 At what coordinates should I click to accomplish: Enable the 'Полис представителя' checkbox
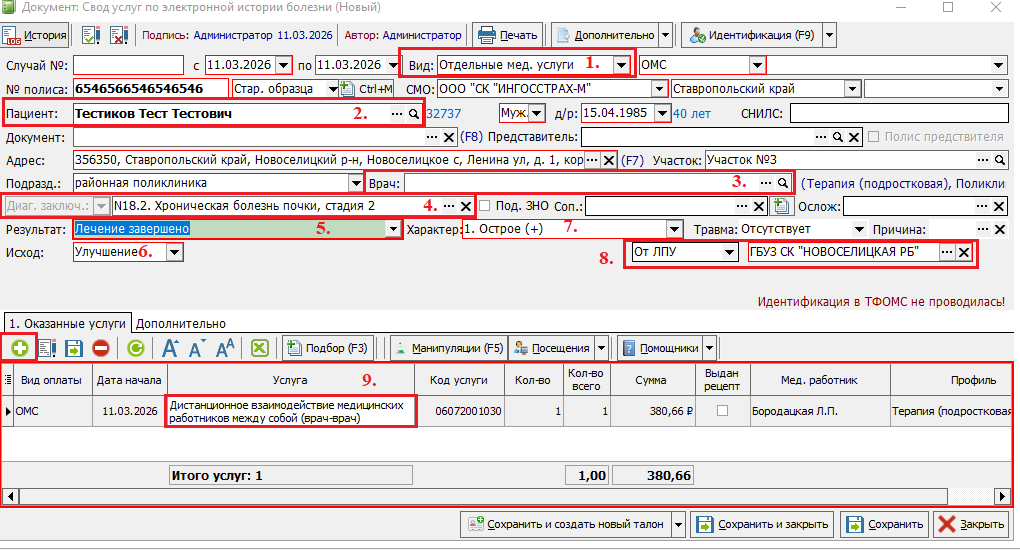(x=876, y=137)
